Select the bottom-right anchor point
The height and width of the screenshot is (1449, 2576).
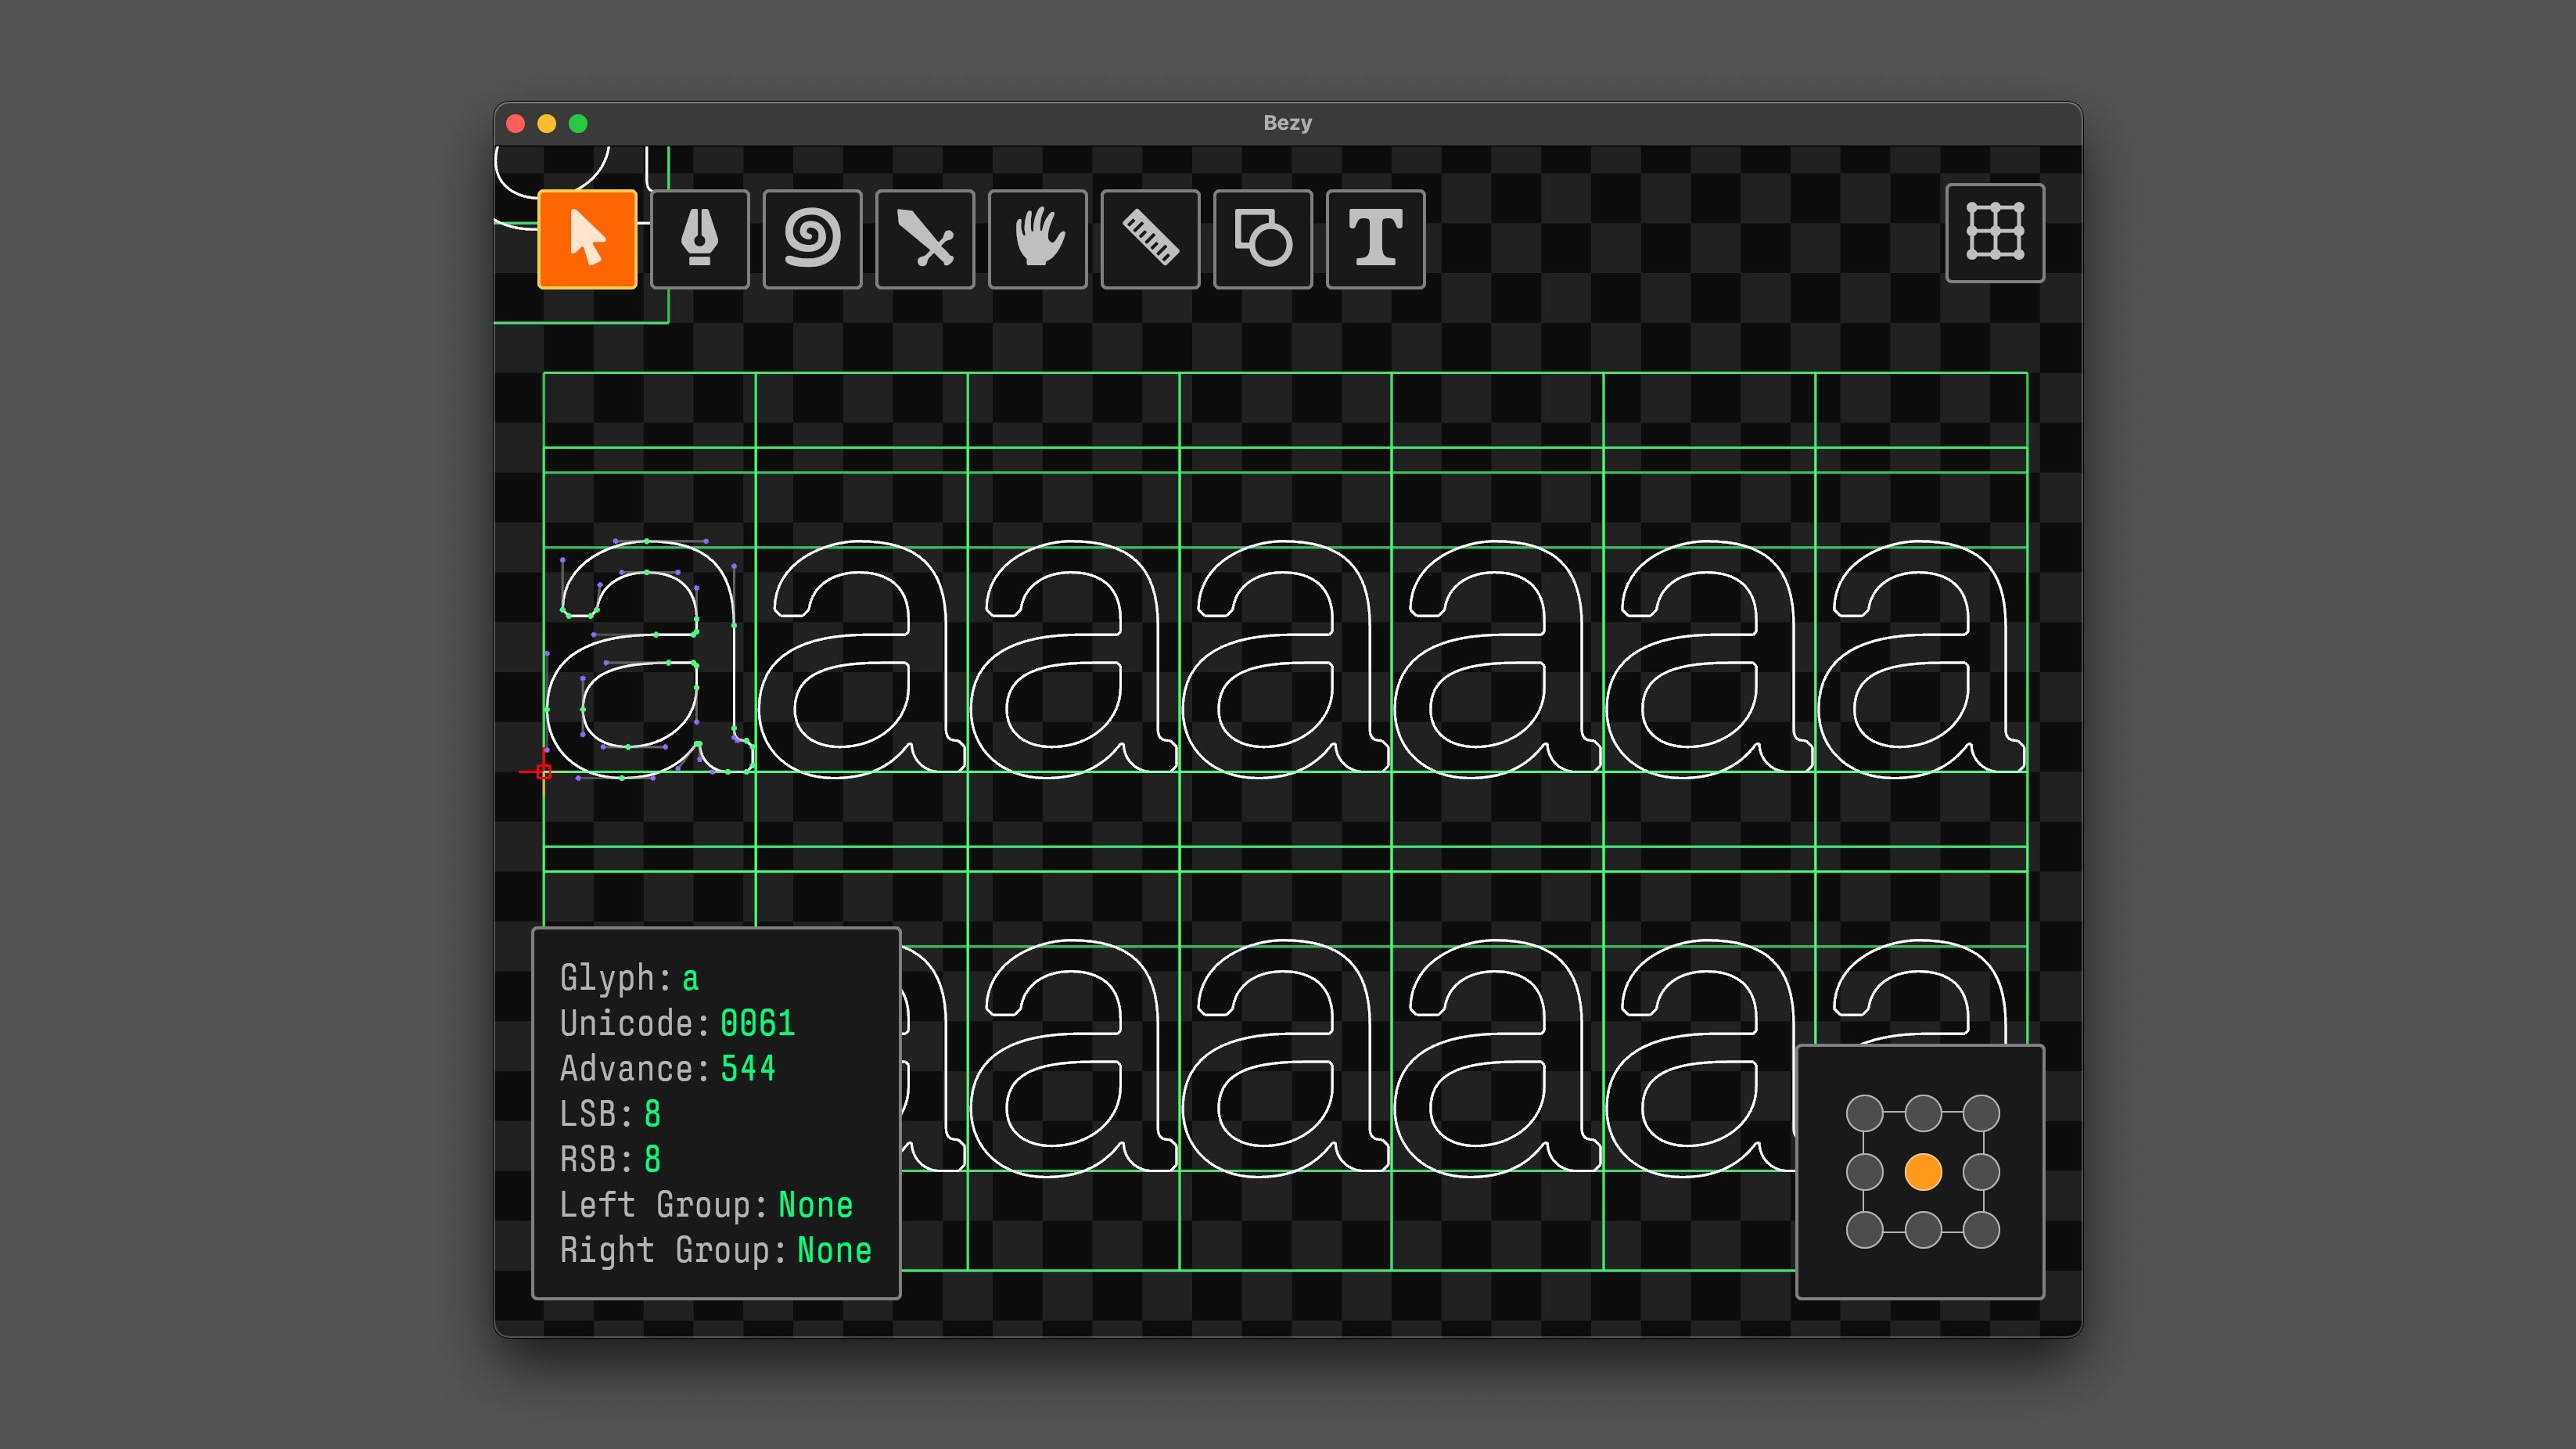[x=1981, y=1230]
